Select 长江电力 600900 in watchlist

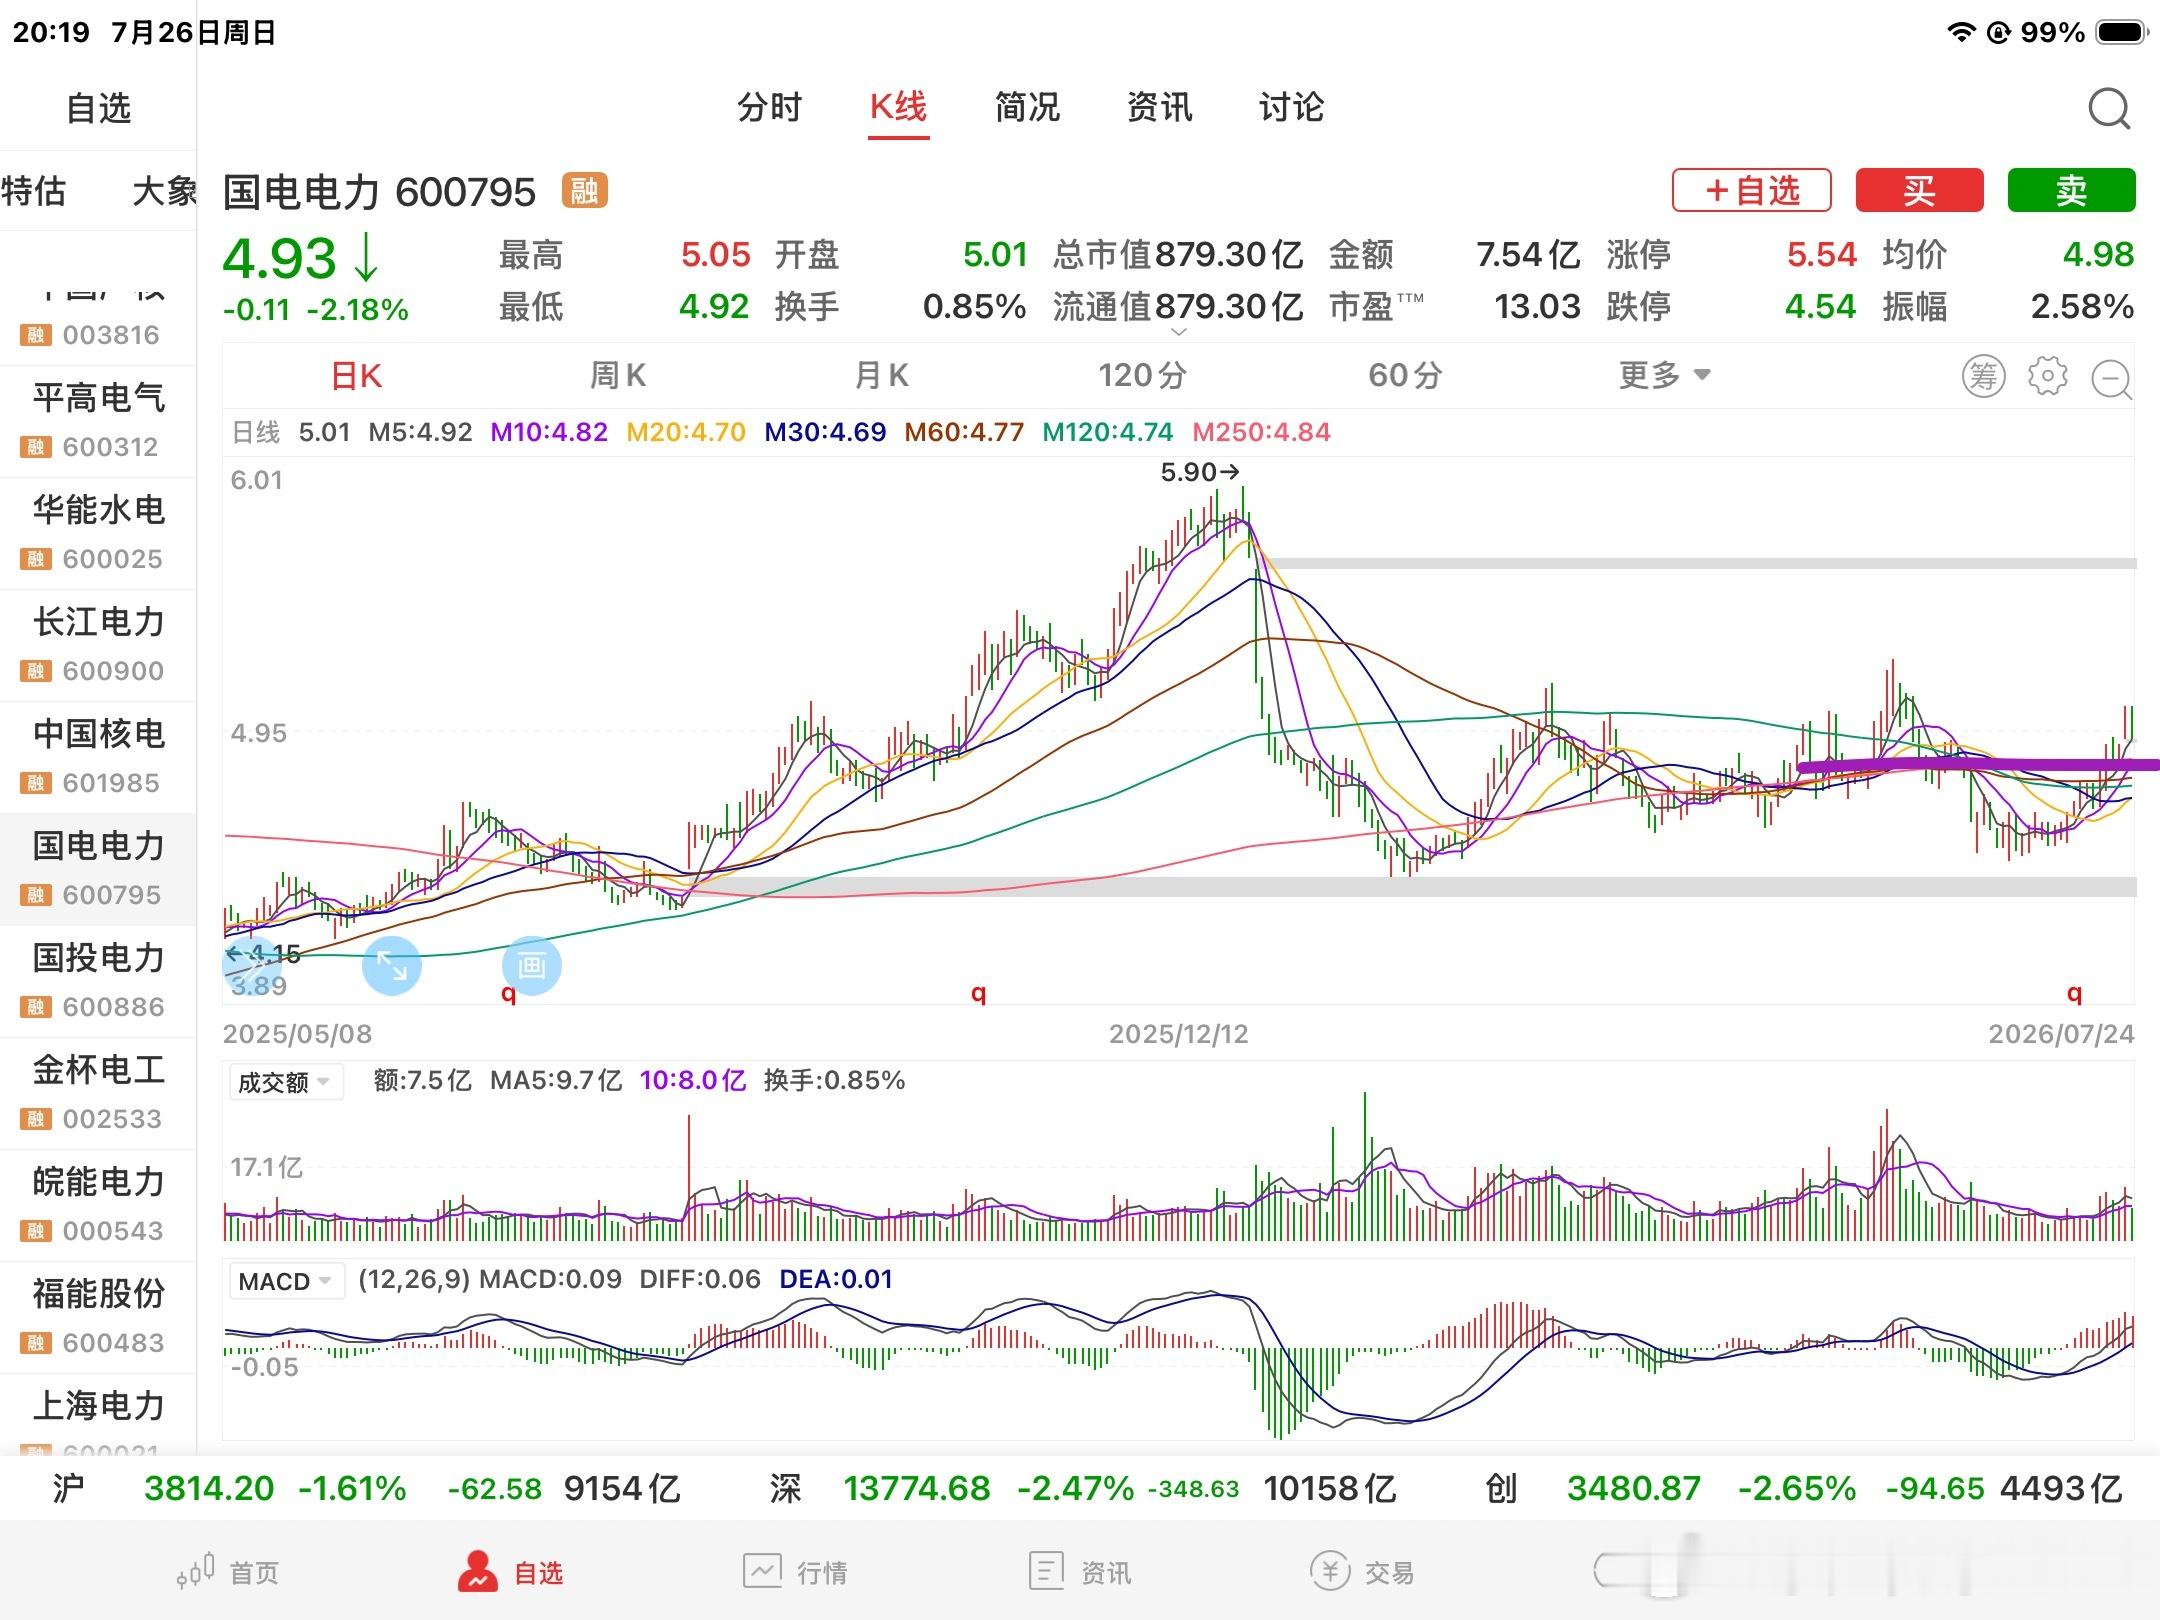[98, 645]
